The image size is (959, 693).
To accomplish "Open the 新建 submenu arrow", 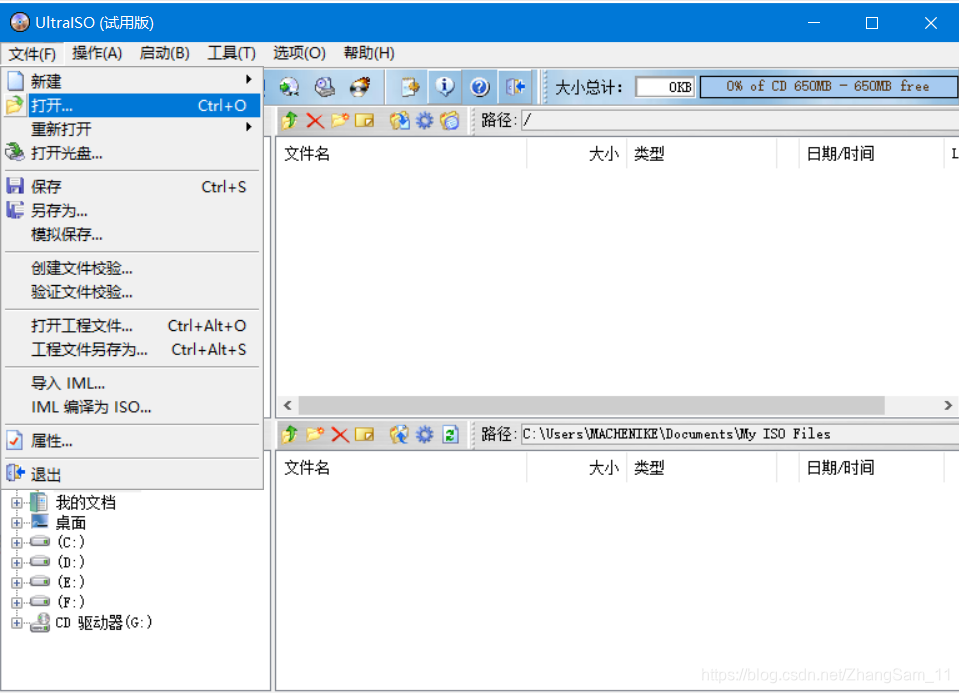I will click(248, 80).
